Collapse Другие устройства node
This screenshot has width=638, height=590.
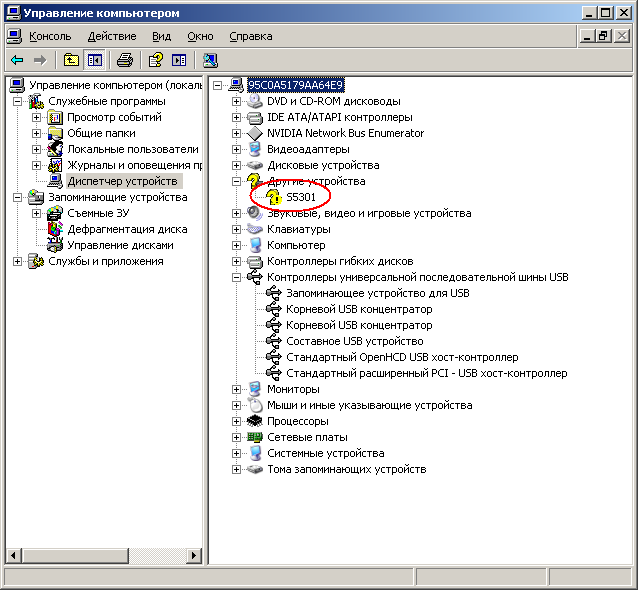[236, 181]
